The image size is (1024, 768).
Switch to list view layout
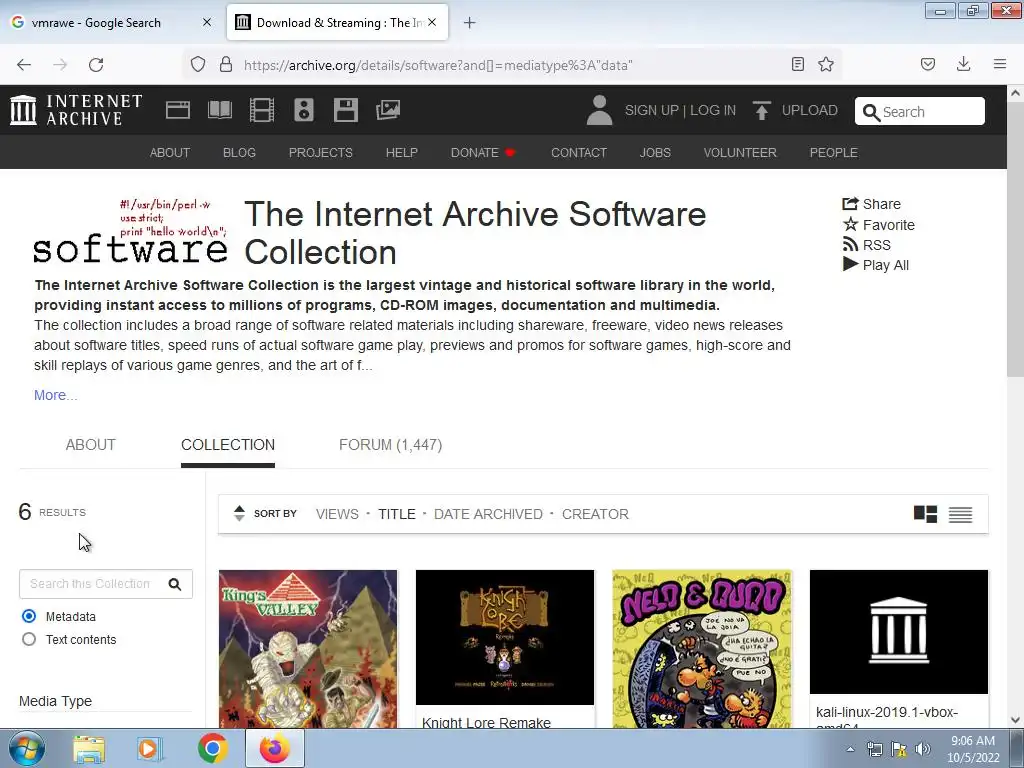961,515
